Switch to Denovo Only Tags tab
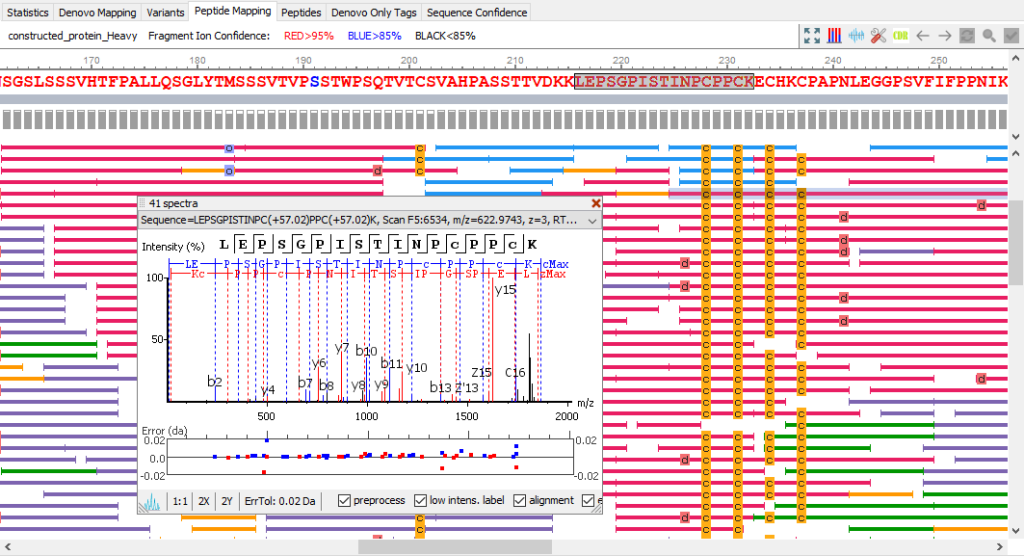Screen dimensions: 1024x556 374,12
